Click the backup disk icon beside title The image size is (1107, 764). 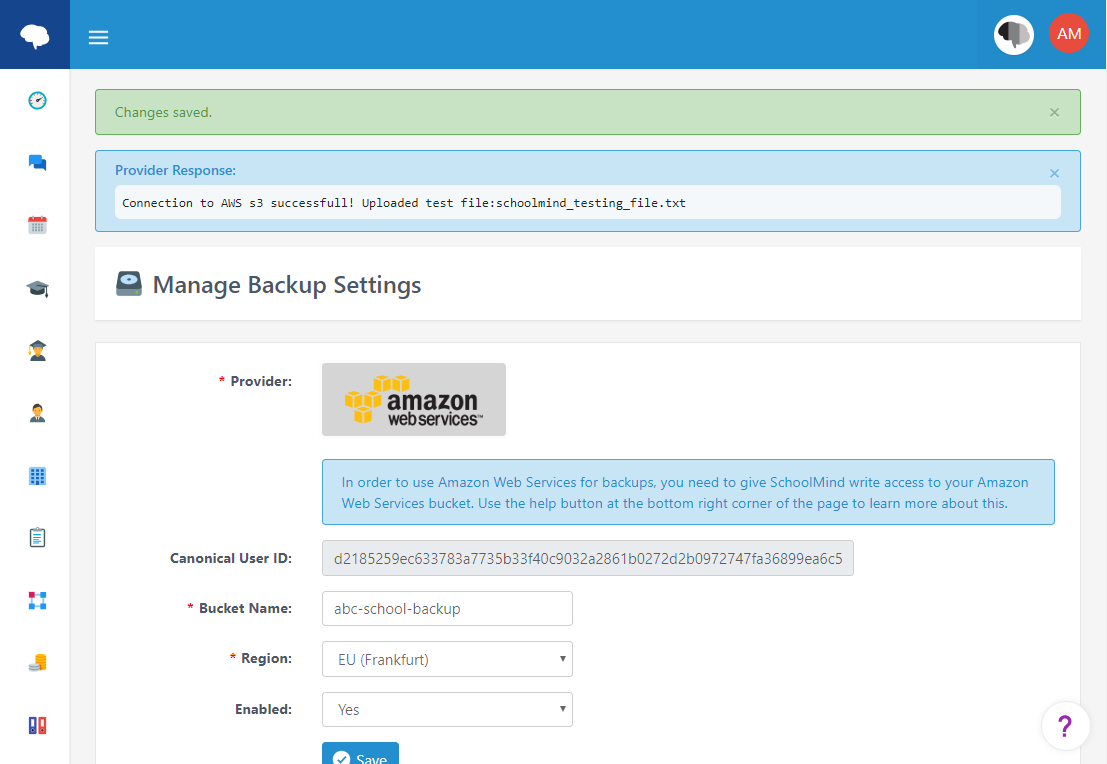click(129, 284)
